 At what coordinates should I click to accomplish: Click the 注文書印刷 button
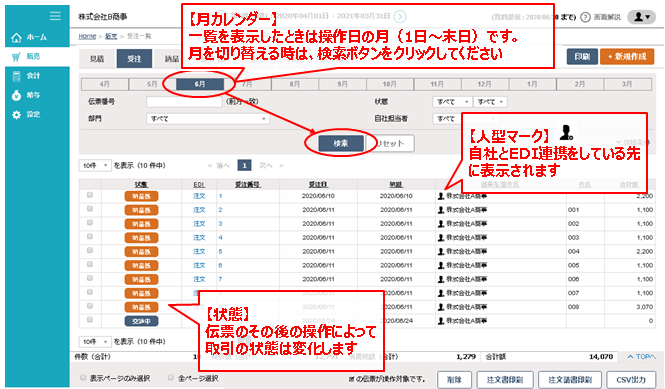(504, 380)
